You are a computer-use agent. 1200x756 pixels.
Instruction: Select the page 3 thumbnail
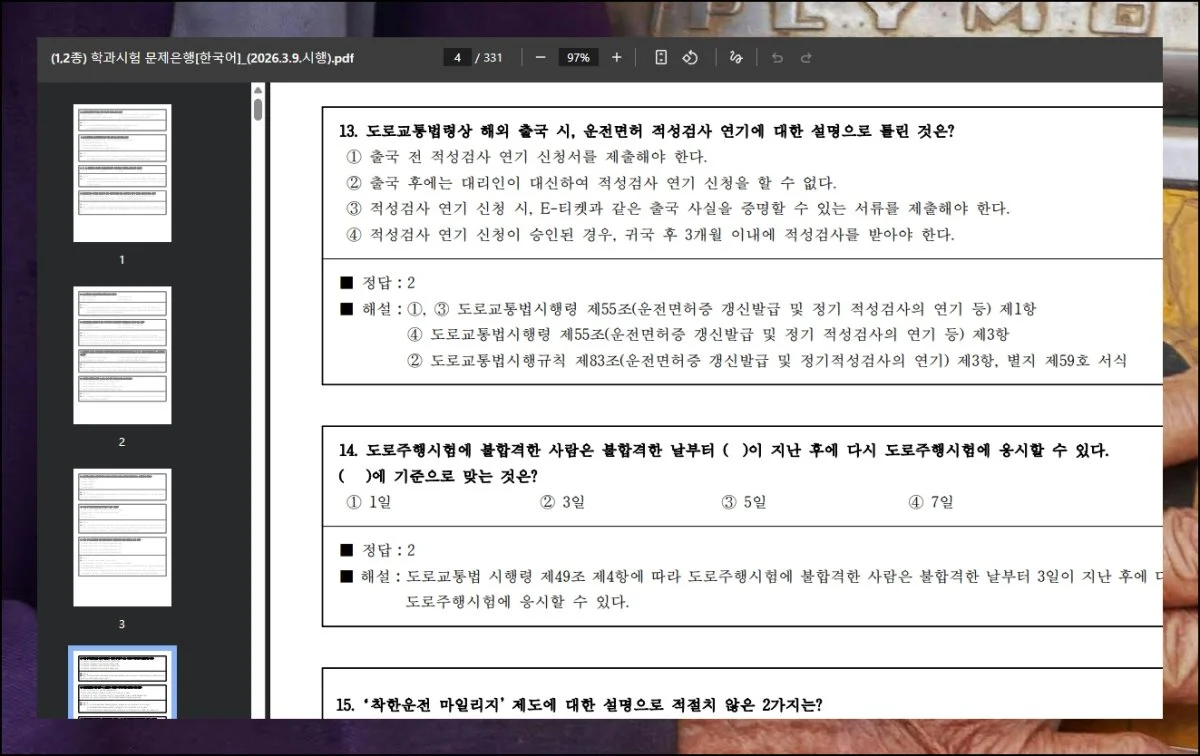click(x=122, y=537)
